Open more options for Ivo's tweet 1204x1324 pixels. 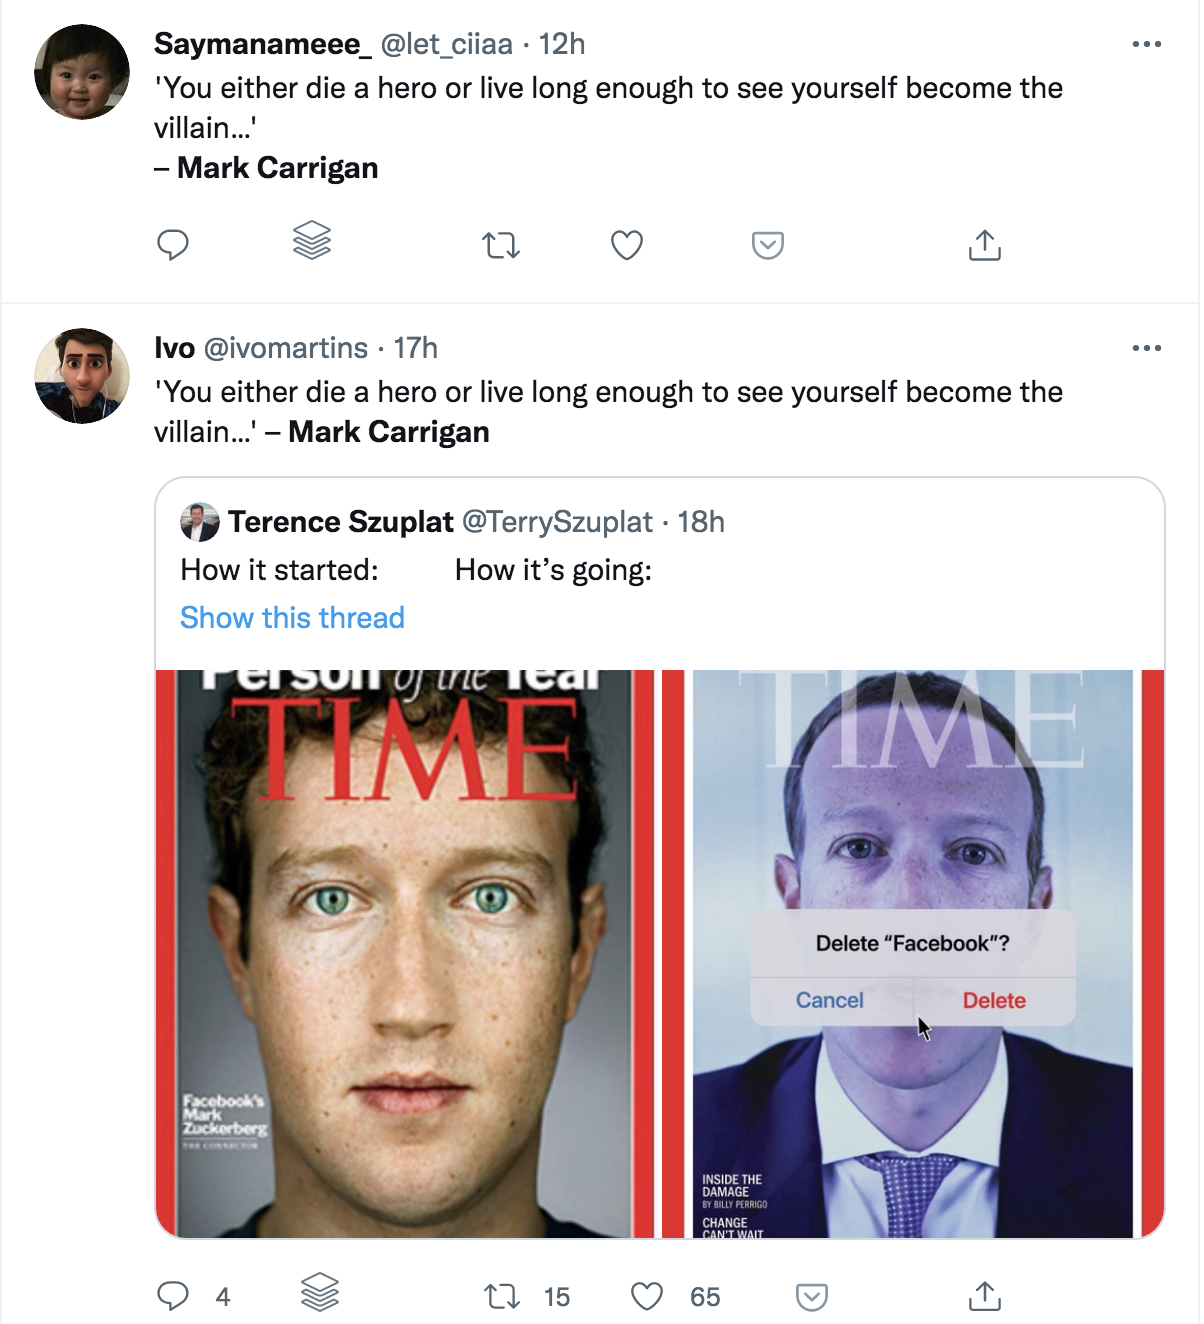coord(1146,348)
